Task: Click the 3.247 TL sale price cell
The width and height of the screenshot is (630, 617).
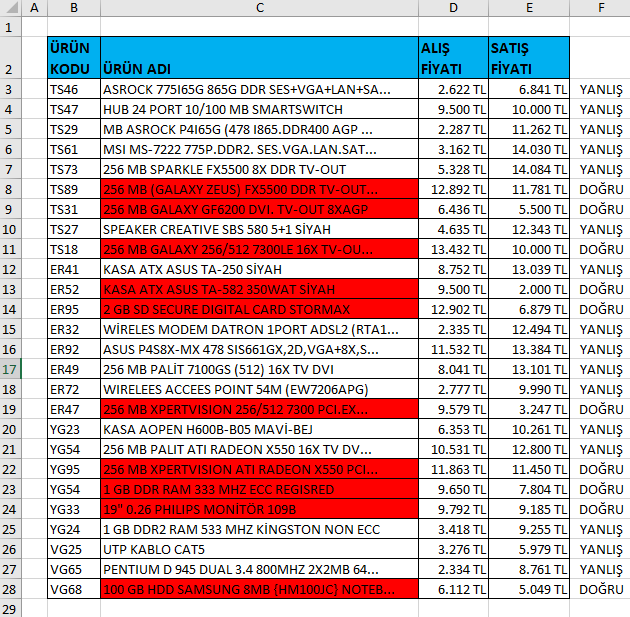Action: pyautogui.click(x=529, y=409)
